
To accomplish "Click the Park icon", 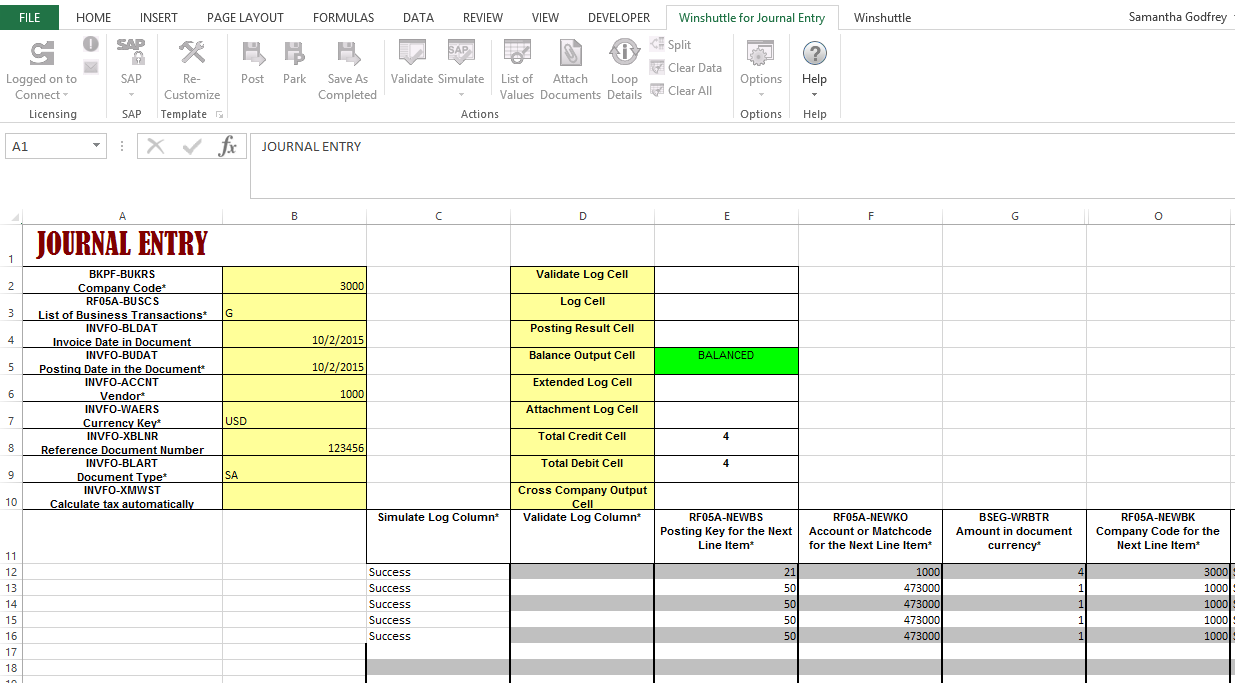I will coord(294,54).
